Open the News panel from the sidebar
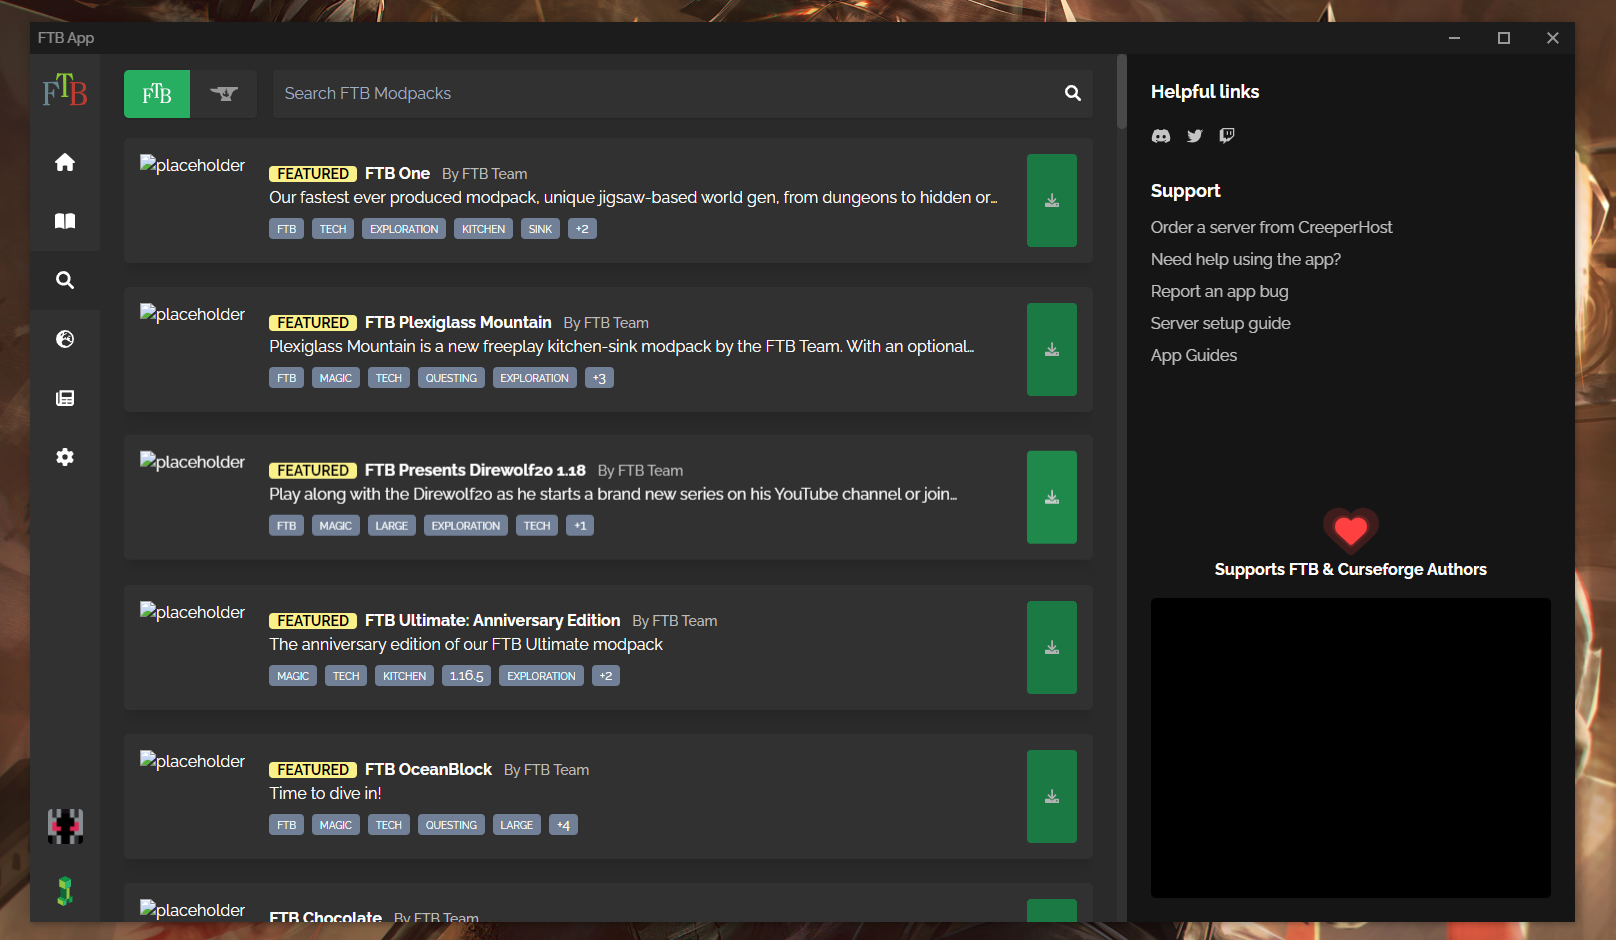The image size is (1616, 940). click(x=65, y=397)
